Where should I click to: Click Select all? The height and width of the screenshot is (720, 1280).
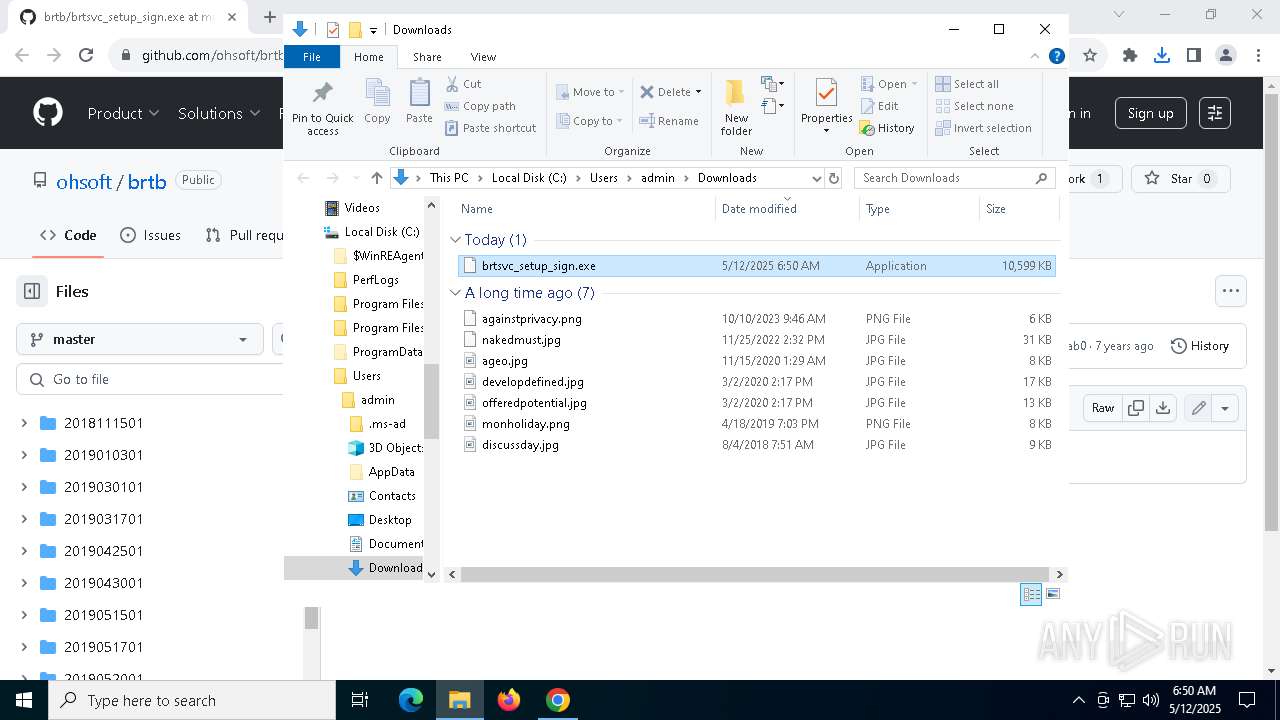967,84
